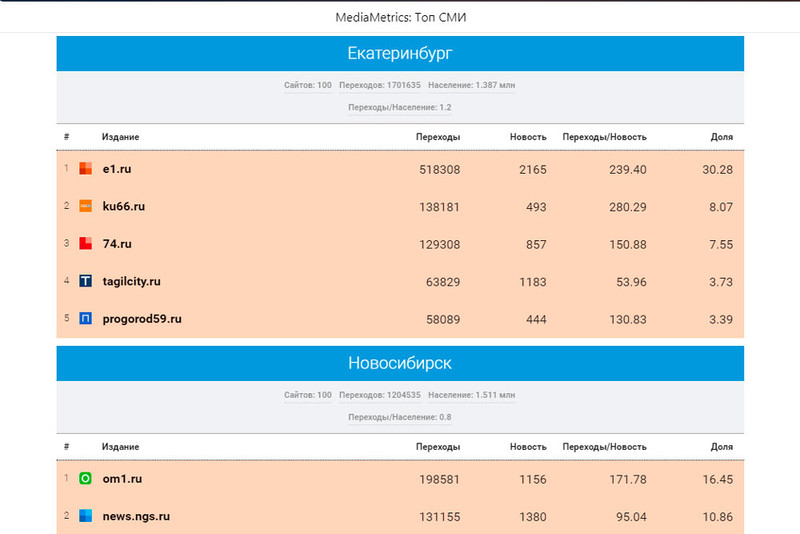Click the e1.ru site favicon icon
800x534 pixels.
(86, 169)
